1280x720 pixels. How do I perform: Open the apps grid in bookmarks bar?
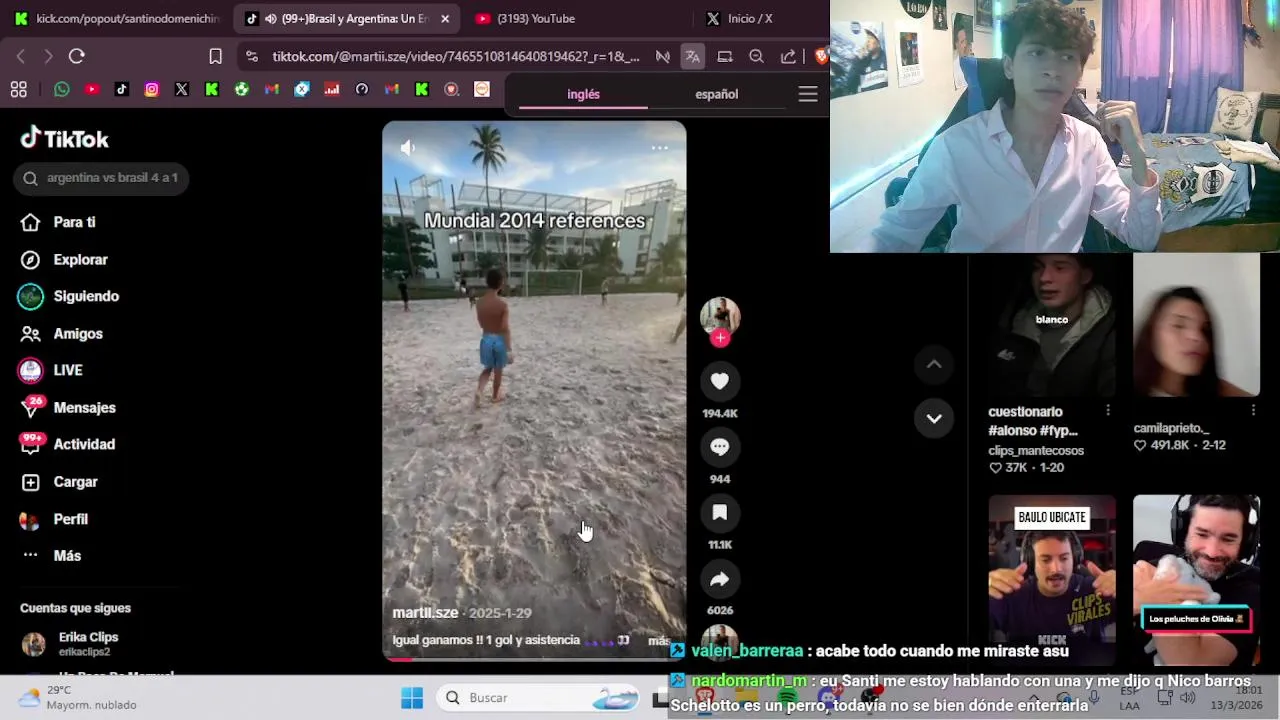[x=19, y=90]
